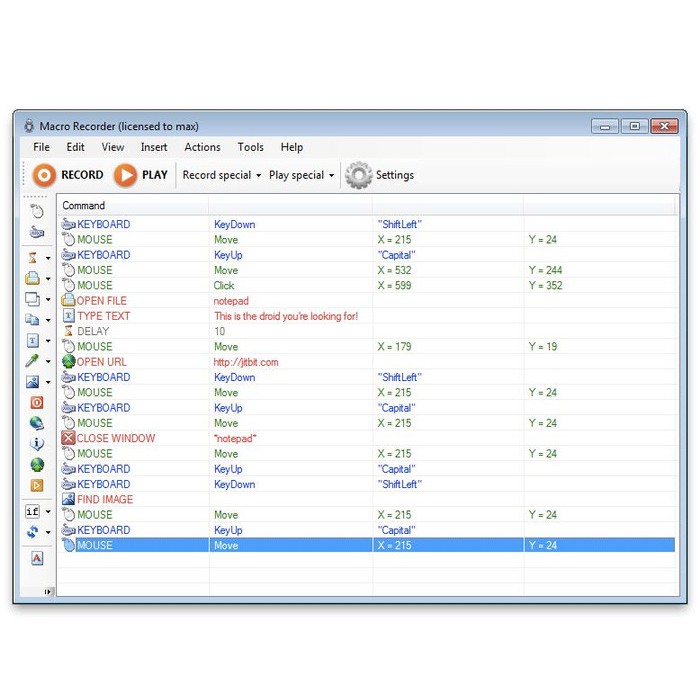Image resolution: width=700 pixels, height=700 pixels.
Task: Click the FIND IMAGE row picture icon
Action: pos(68,499)
